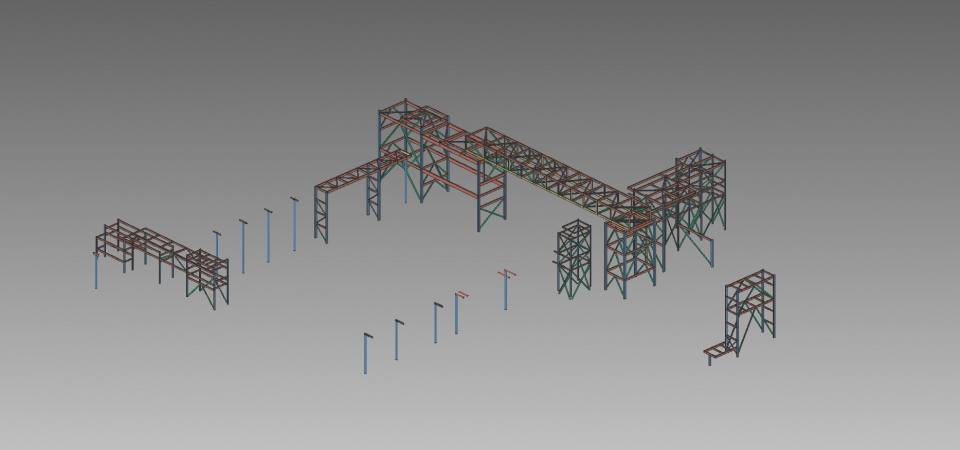Pick the third post in the lower column row
The image size is (960, 450).
[x=436, y=323]
